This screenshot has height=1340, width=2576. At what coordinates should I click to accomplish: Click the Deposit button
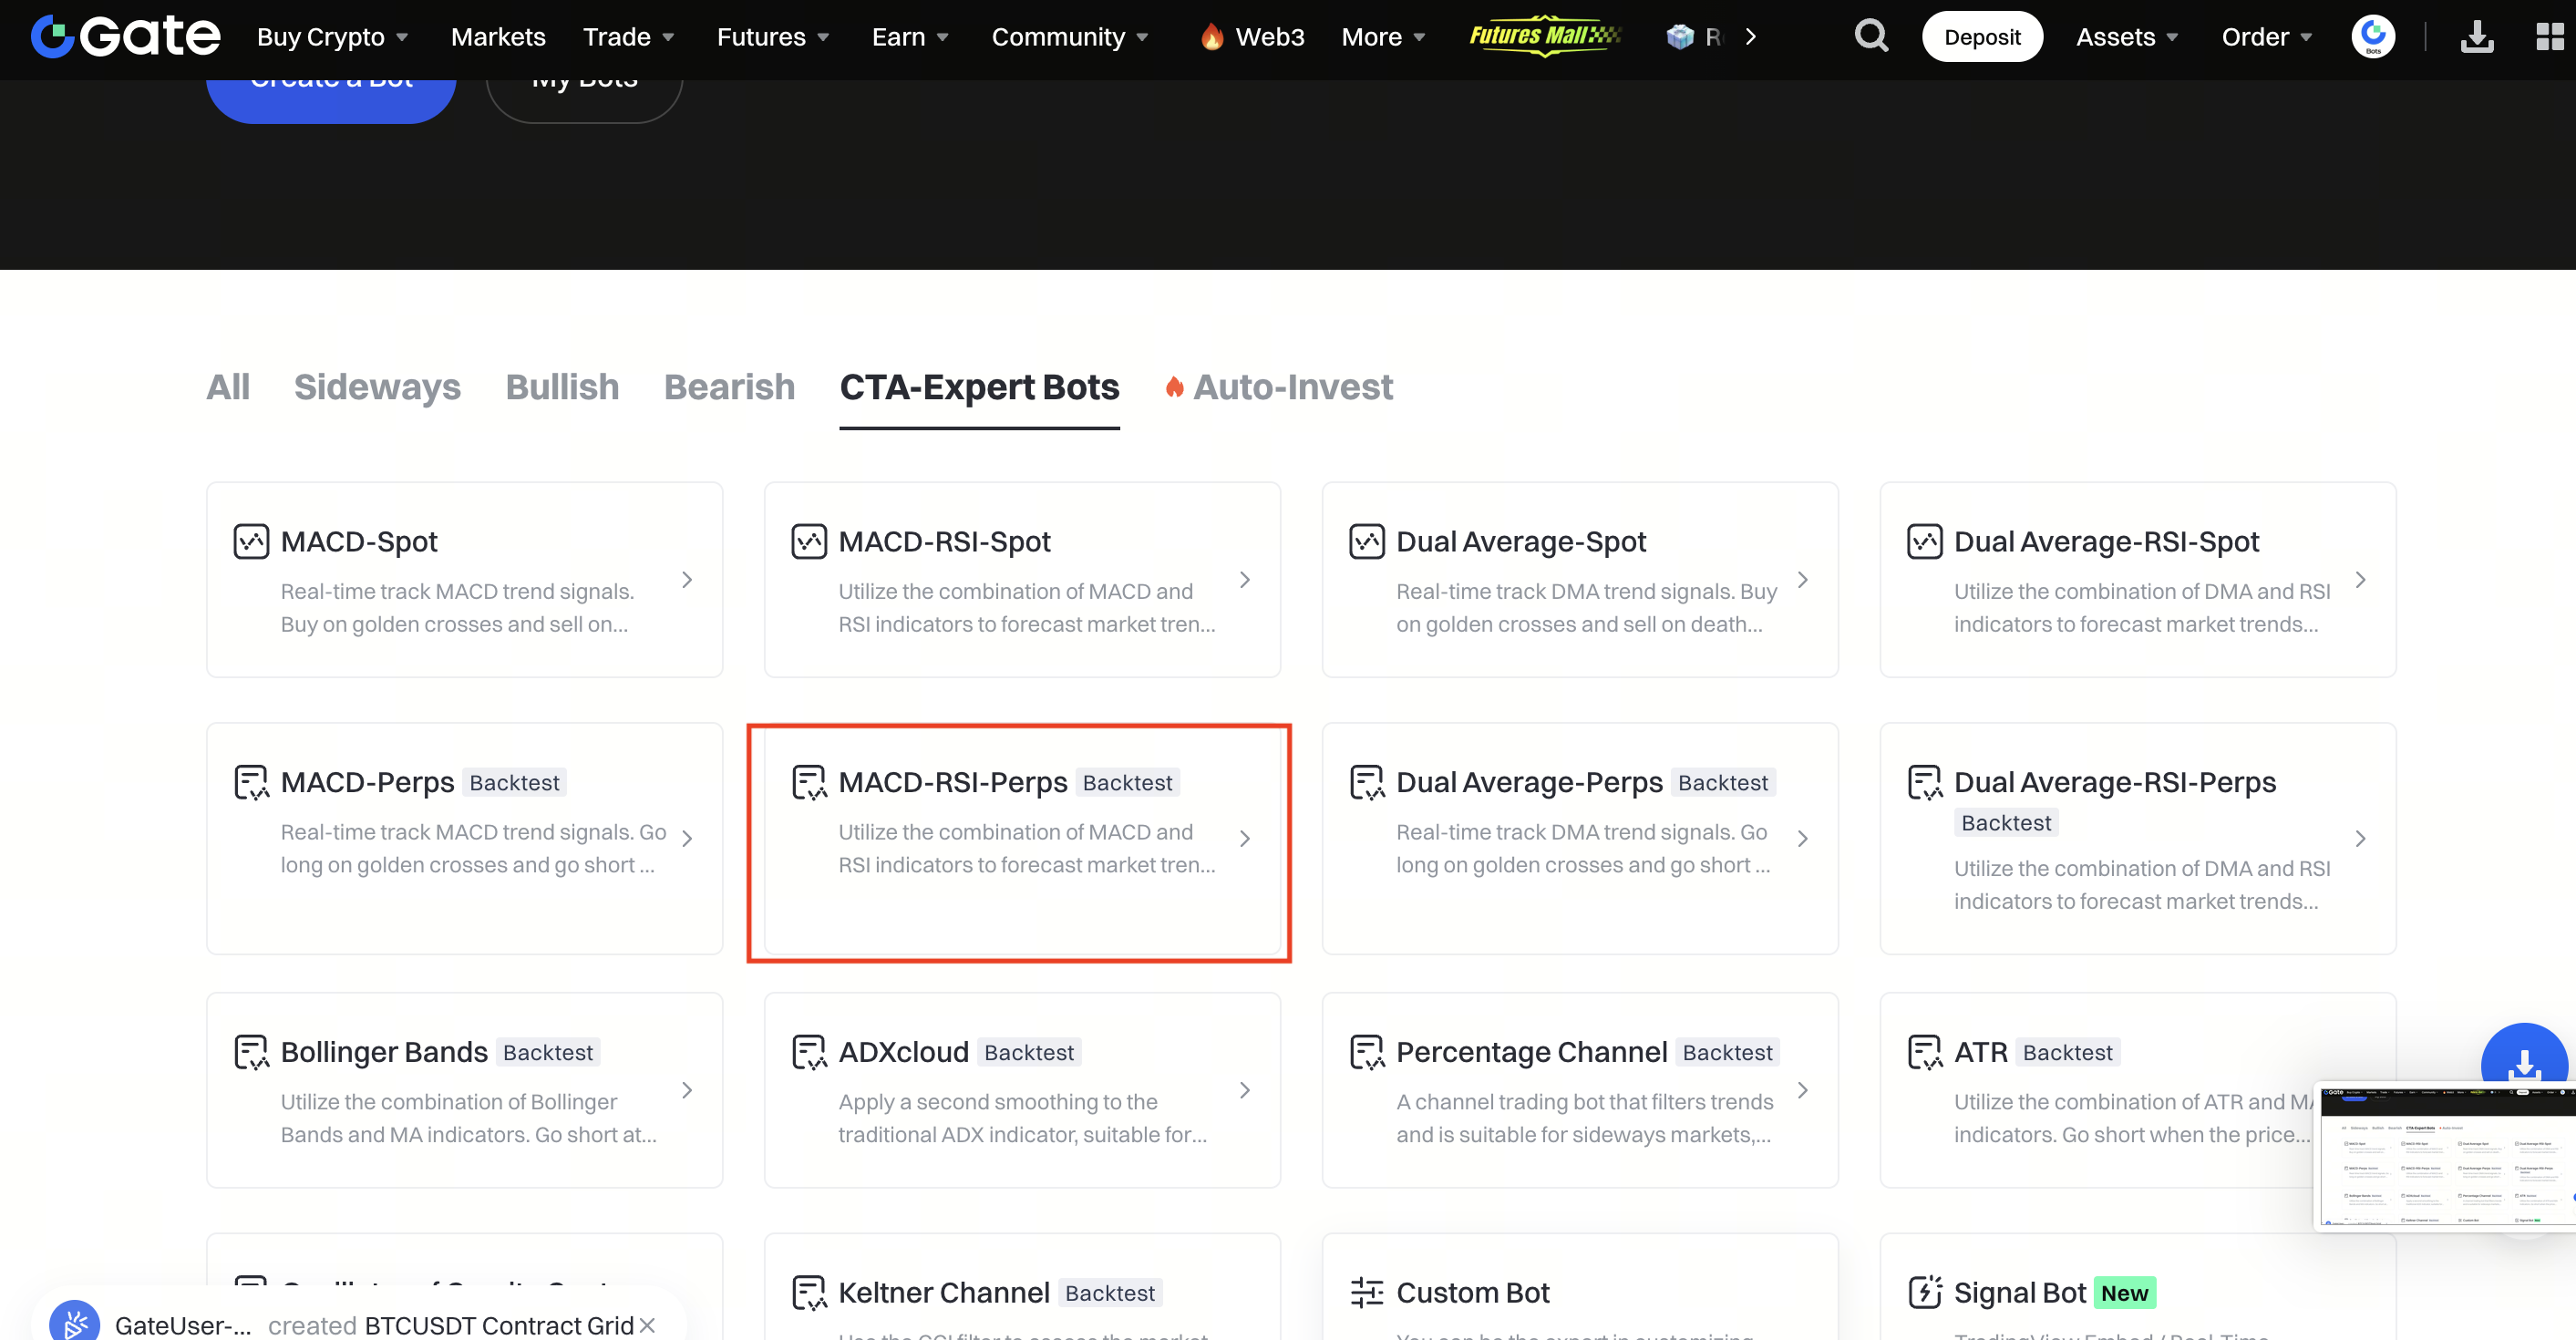pyautogui.click(x=1981, y=37)
